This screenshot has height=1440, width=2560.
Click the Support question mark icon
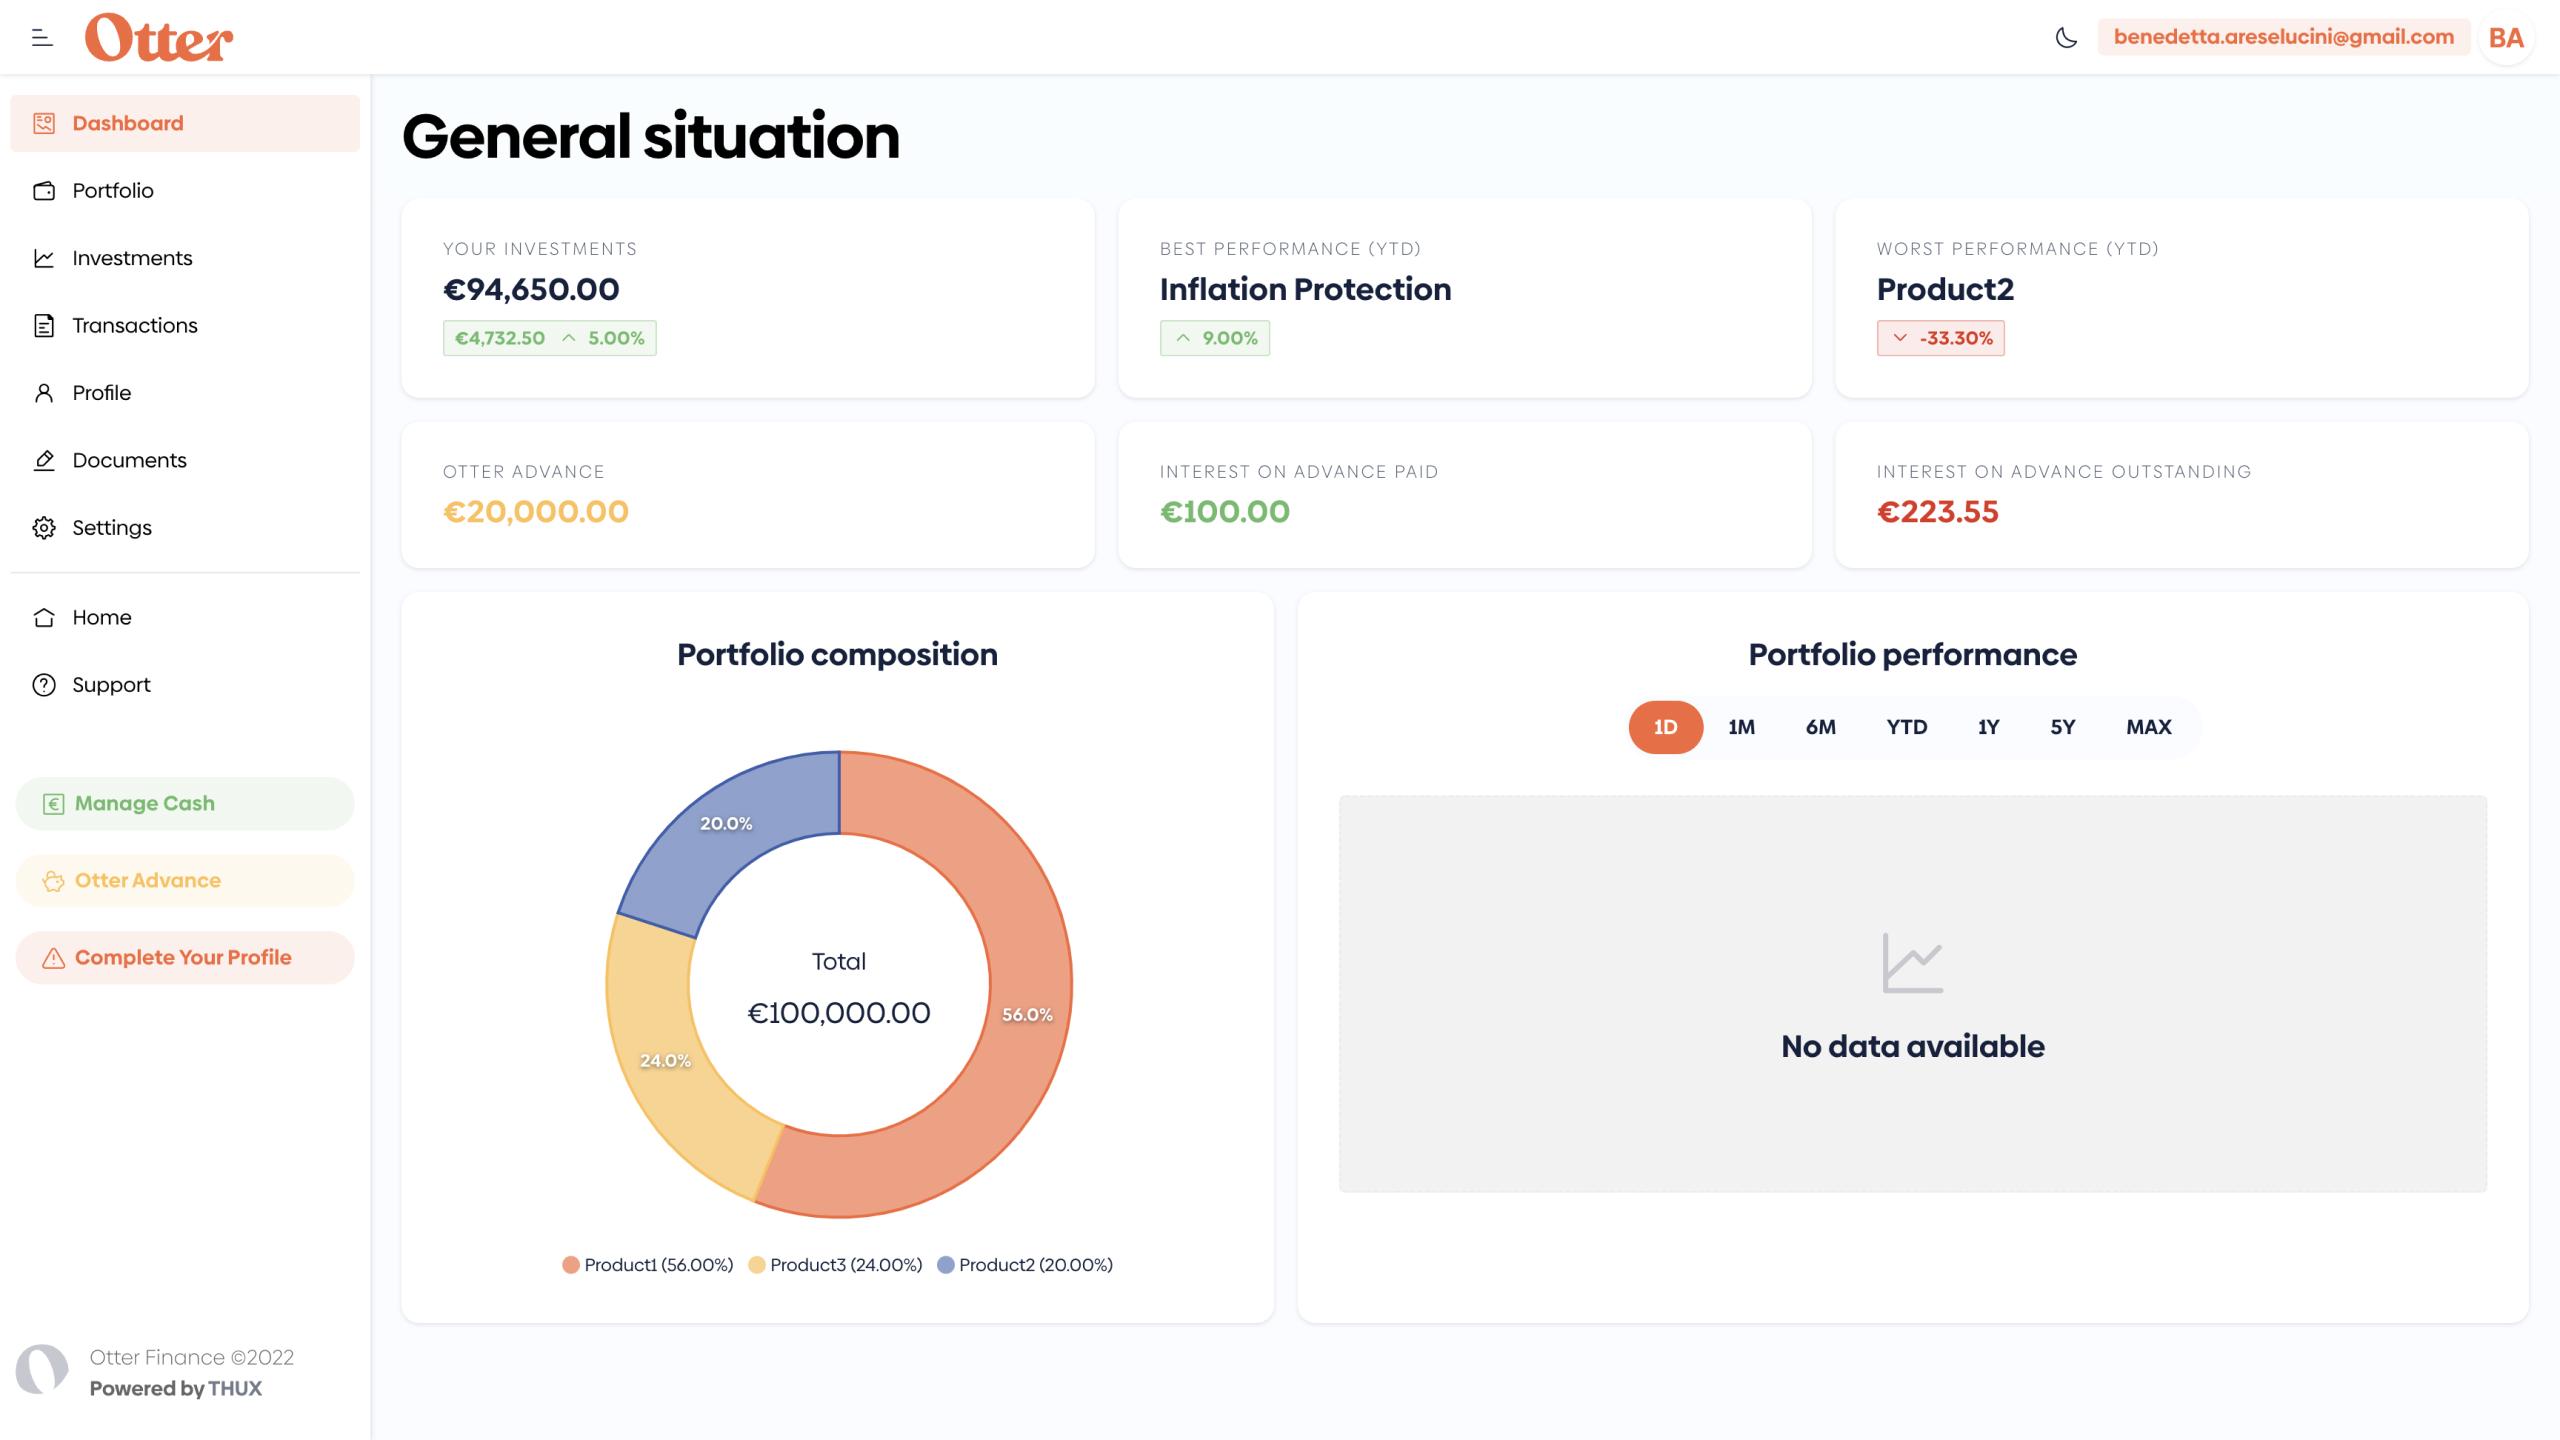44,685
